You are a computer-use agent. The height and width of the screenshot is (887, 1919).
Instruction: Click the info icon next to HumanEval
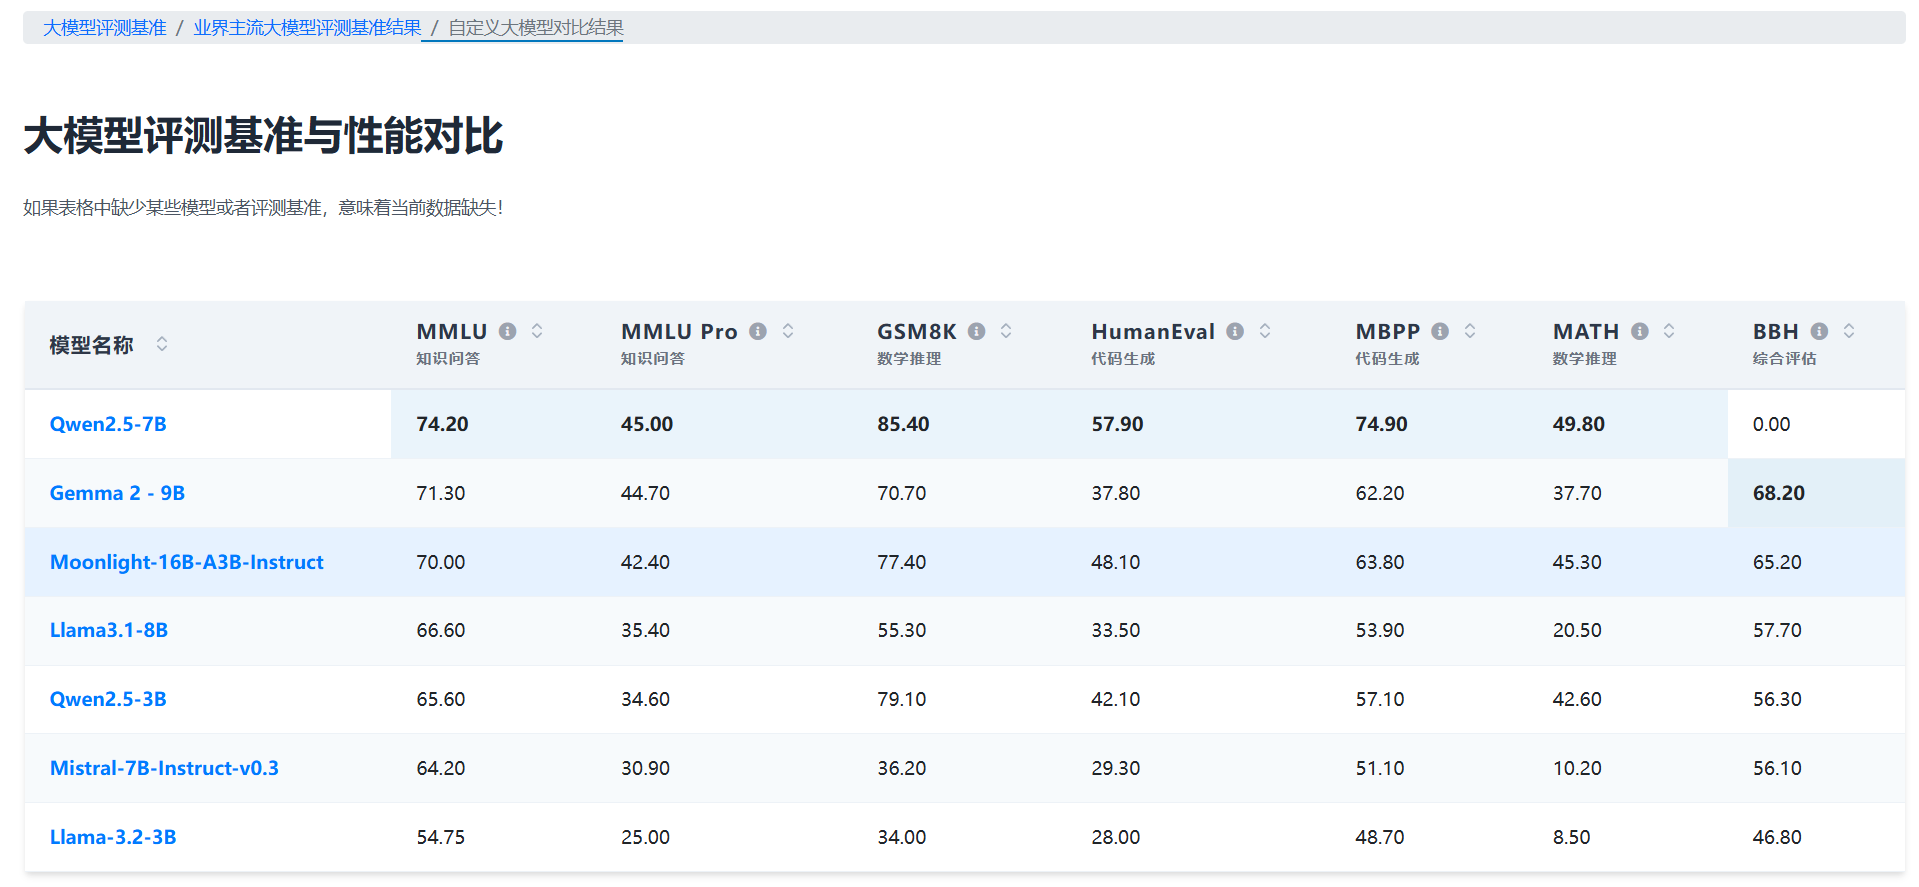pos(1235,331)
